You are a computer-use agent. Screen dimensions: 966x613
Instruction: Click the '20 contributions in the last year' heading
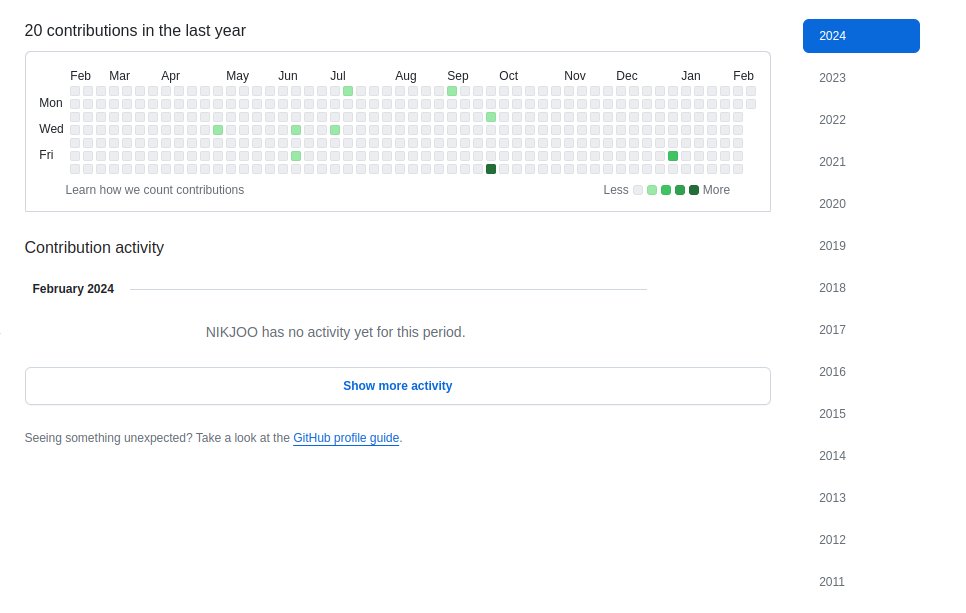(x=135, y=31)
